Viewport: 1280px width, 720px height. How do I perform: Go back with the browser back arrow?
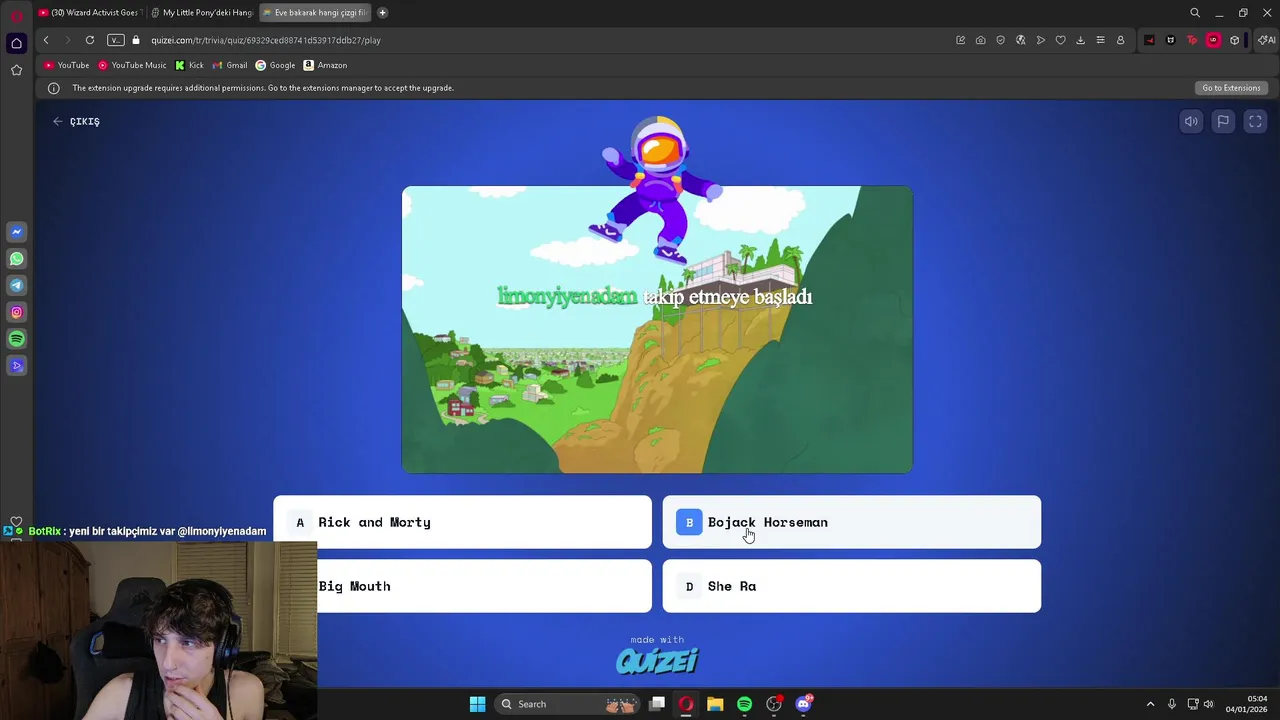point(46,40)
